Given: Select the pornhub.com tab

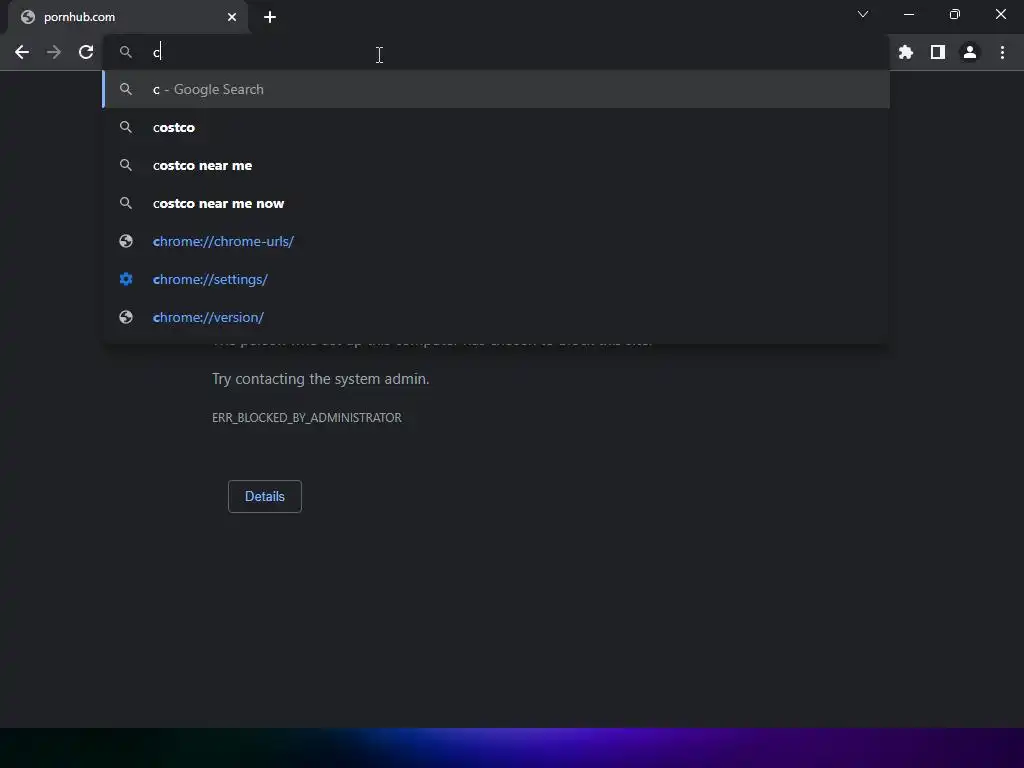Looking at the screenshot, I should (128, 17).
